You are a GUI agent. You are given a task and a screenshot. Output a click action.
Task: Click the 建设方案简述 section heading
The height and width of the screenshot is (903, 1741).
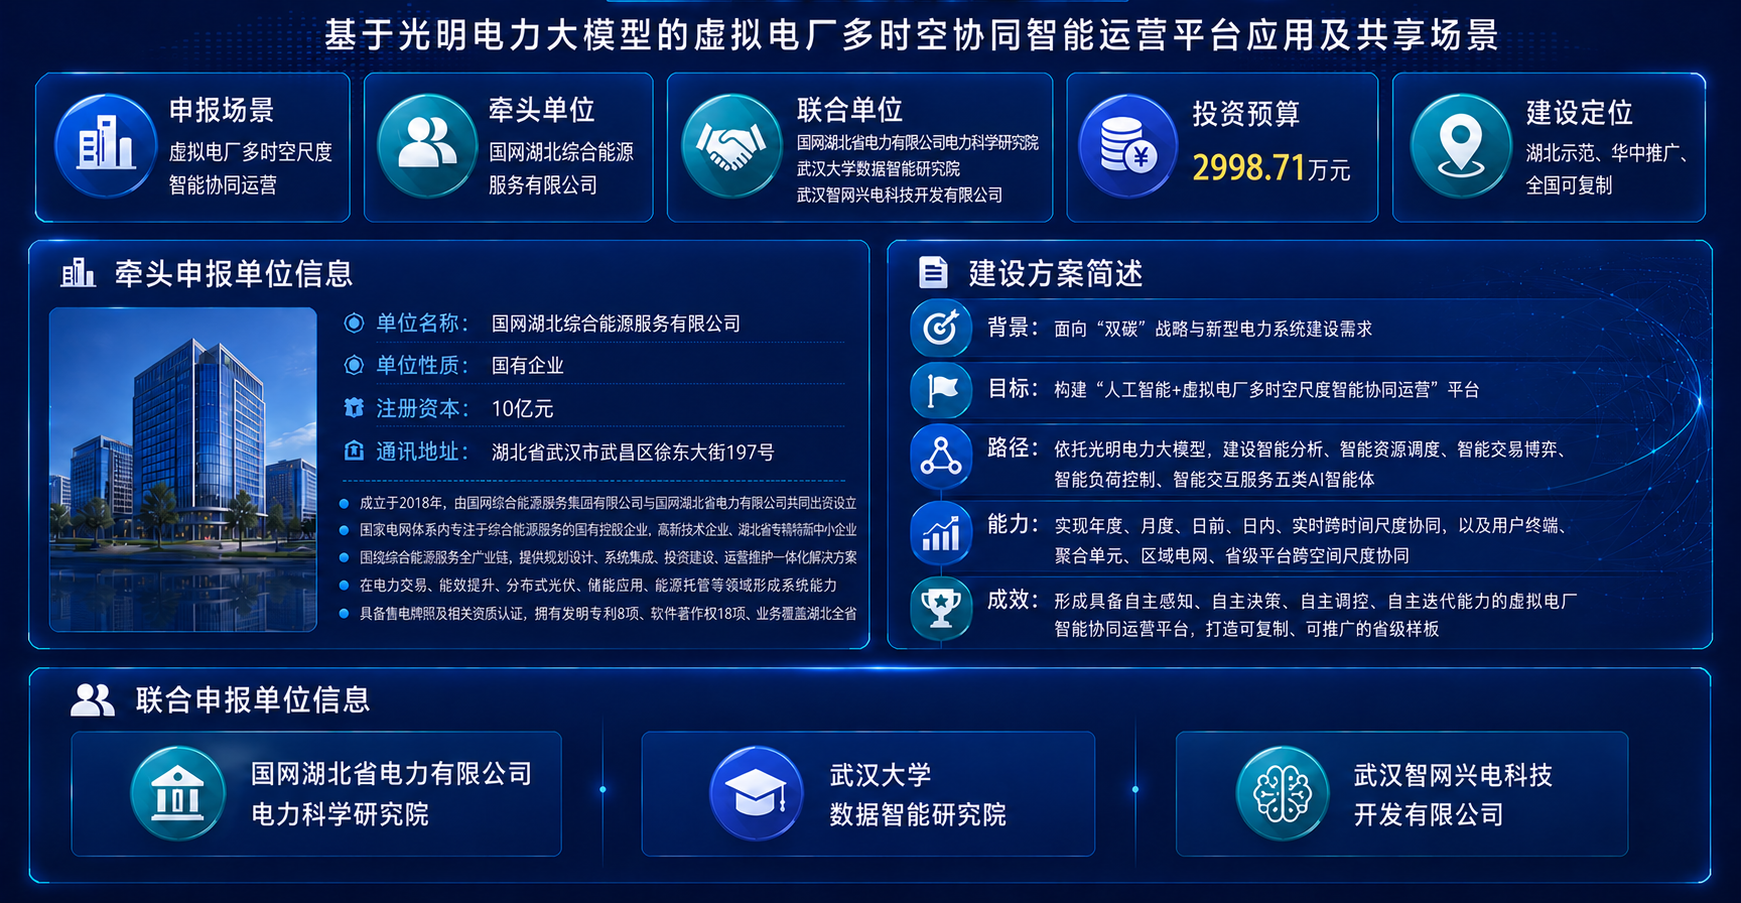(x=1055, y=273)
